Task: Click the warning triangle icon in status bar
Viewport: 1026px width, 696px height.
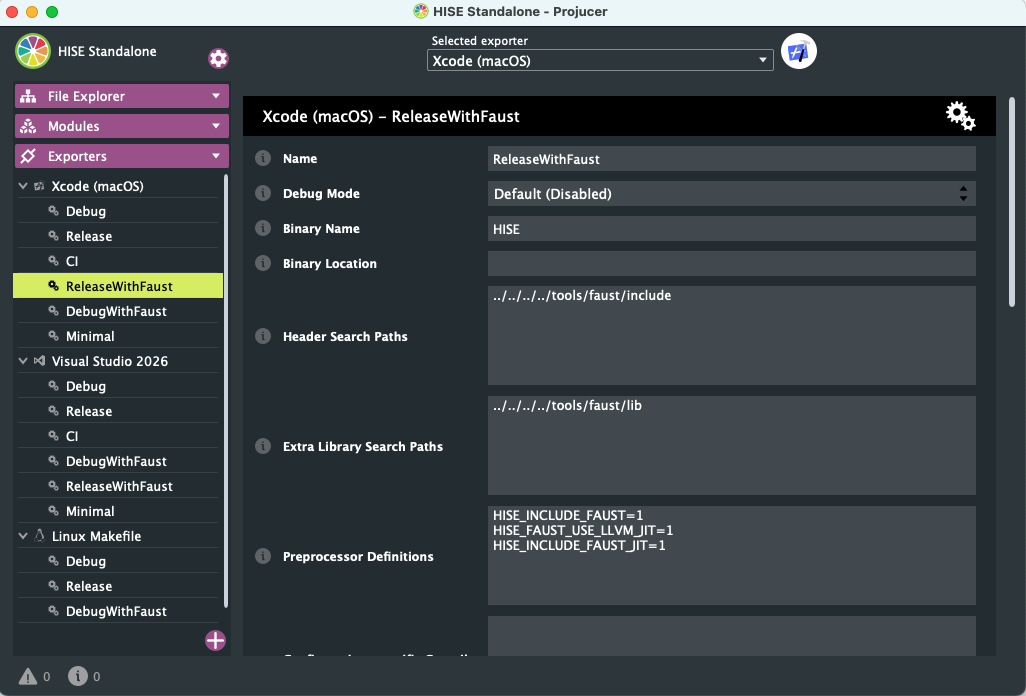Action: point(27,676)
